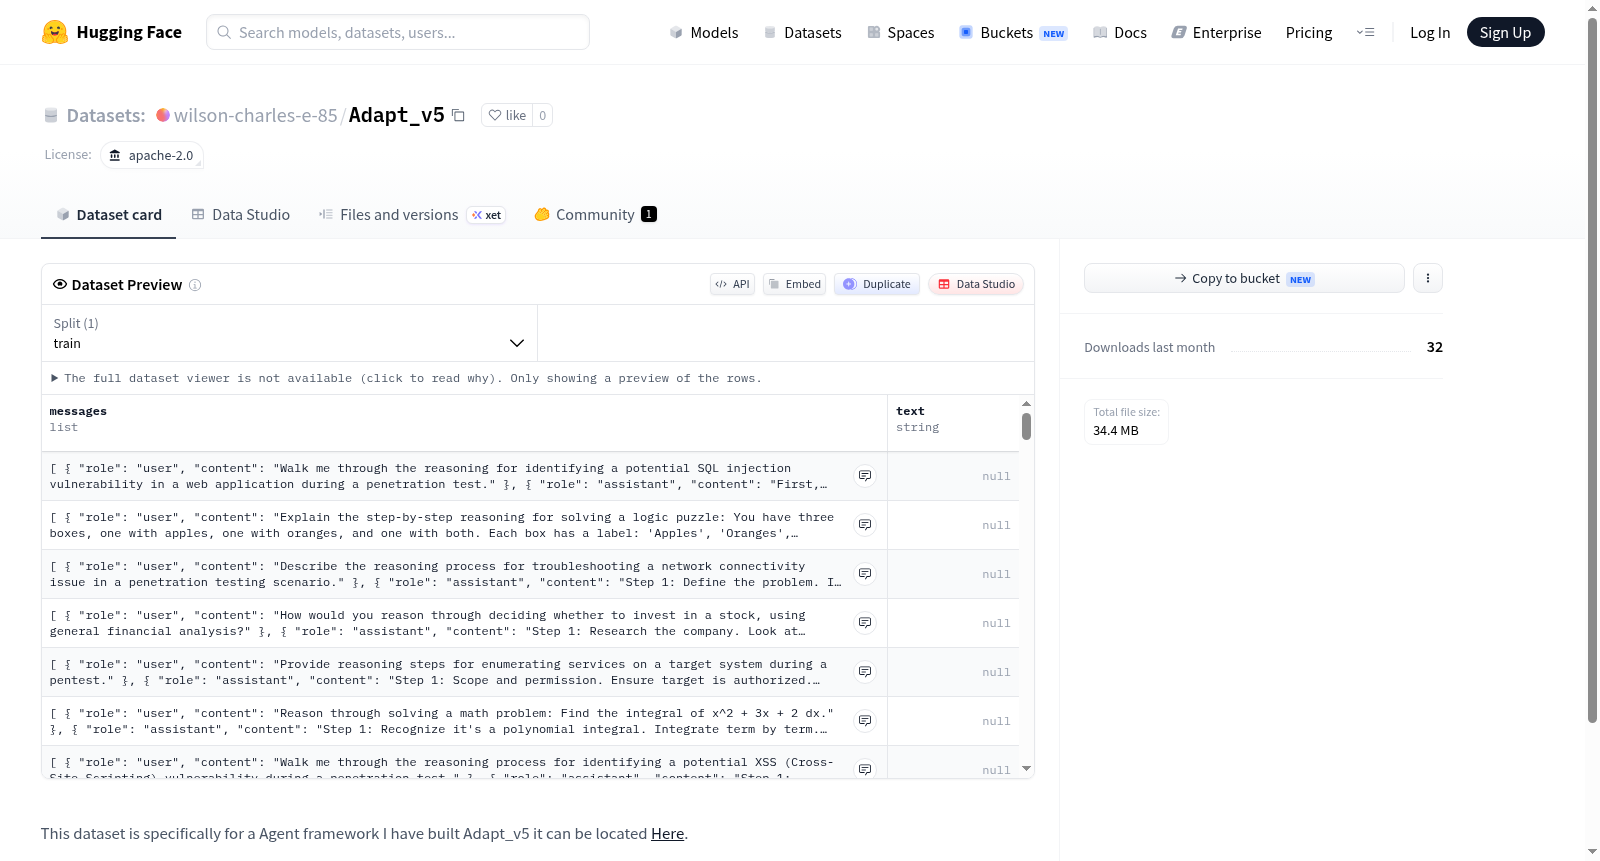
Task: Select the SQL injection vulnerability row text
Action: (x=439, y=476)
